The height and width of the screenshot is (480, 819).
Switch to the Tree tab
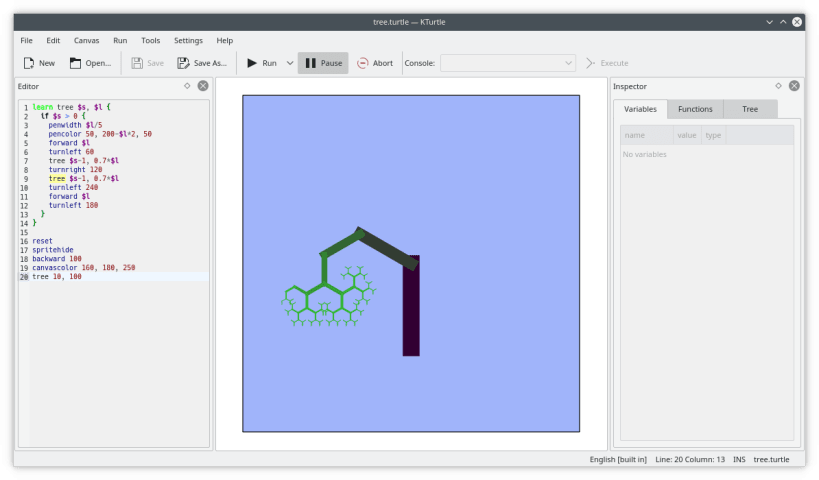click(x=750, y=109)
